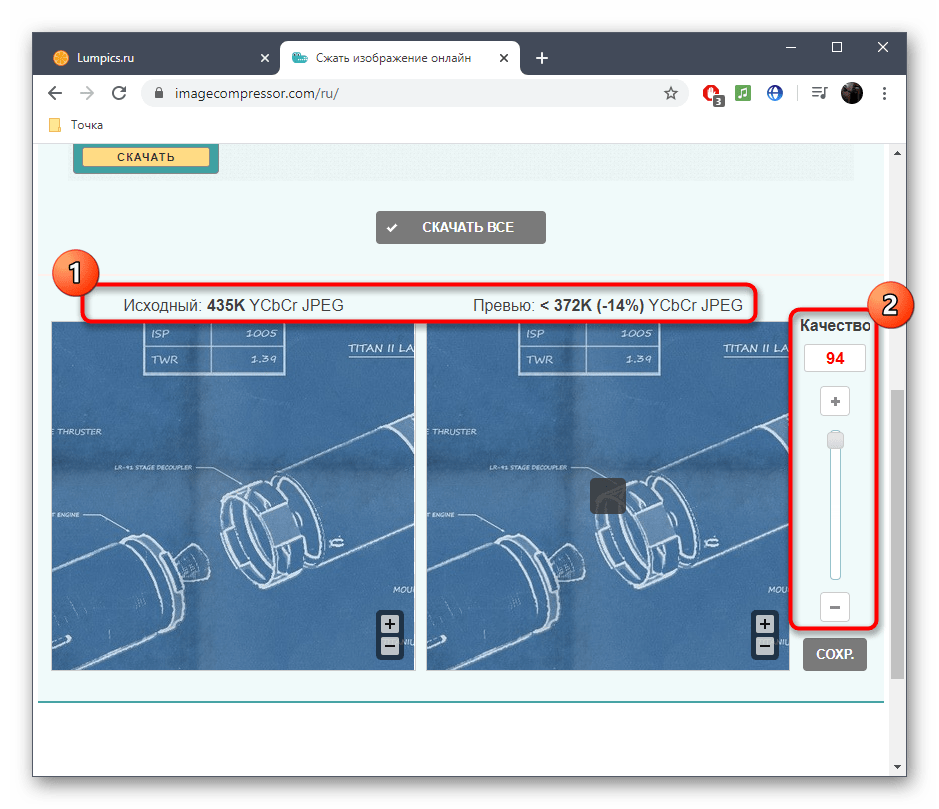This screenshot has width=939, height=809.
Task: Click the СКАЧАТЬ ВСЕ button
Action: coord(461,228)
